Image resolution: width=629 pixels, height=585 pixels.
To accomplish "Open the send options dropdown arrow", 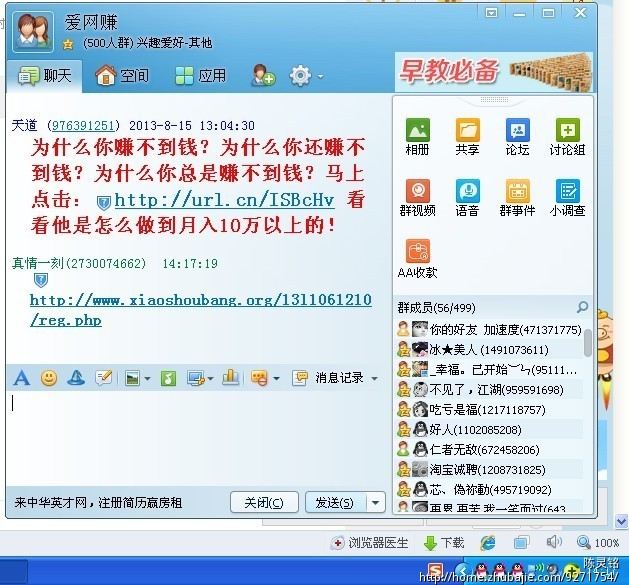I will tap(376, 502).
